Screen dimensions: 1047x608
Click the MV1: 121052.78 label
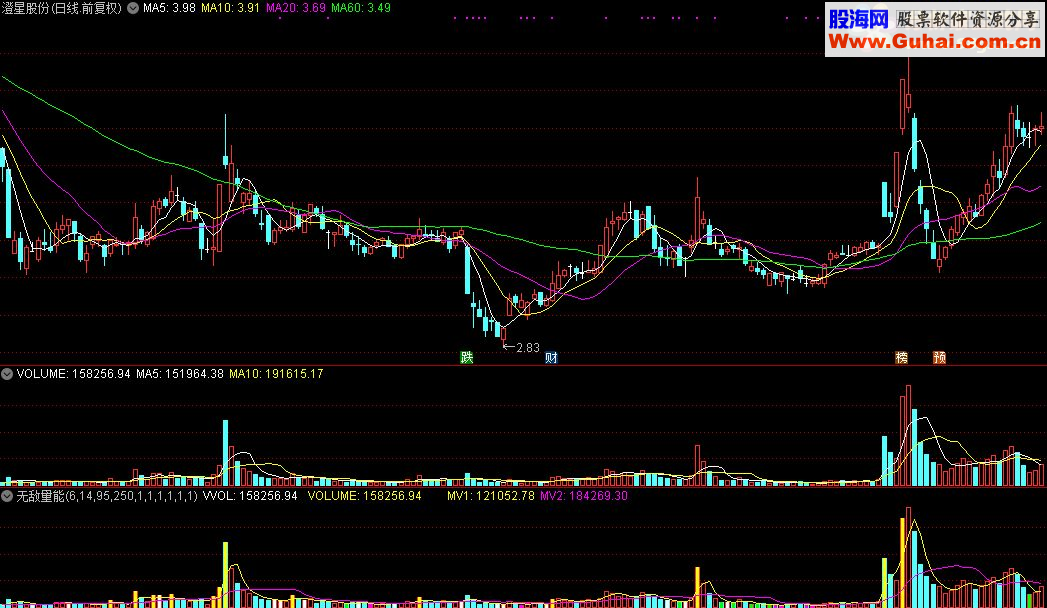tap(491, 496)
